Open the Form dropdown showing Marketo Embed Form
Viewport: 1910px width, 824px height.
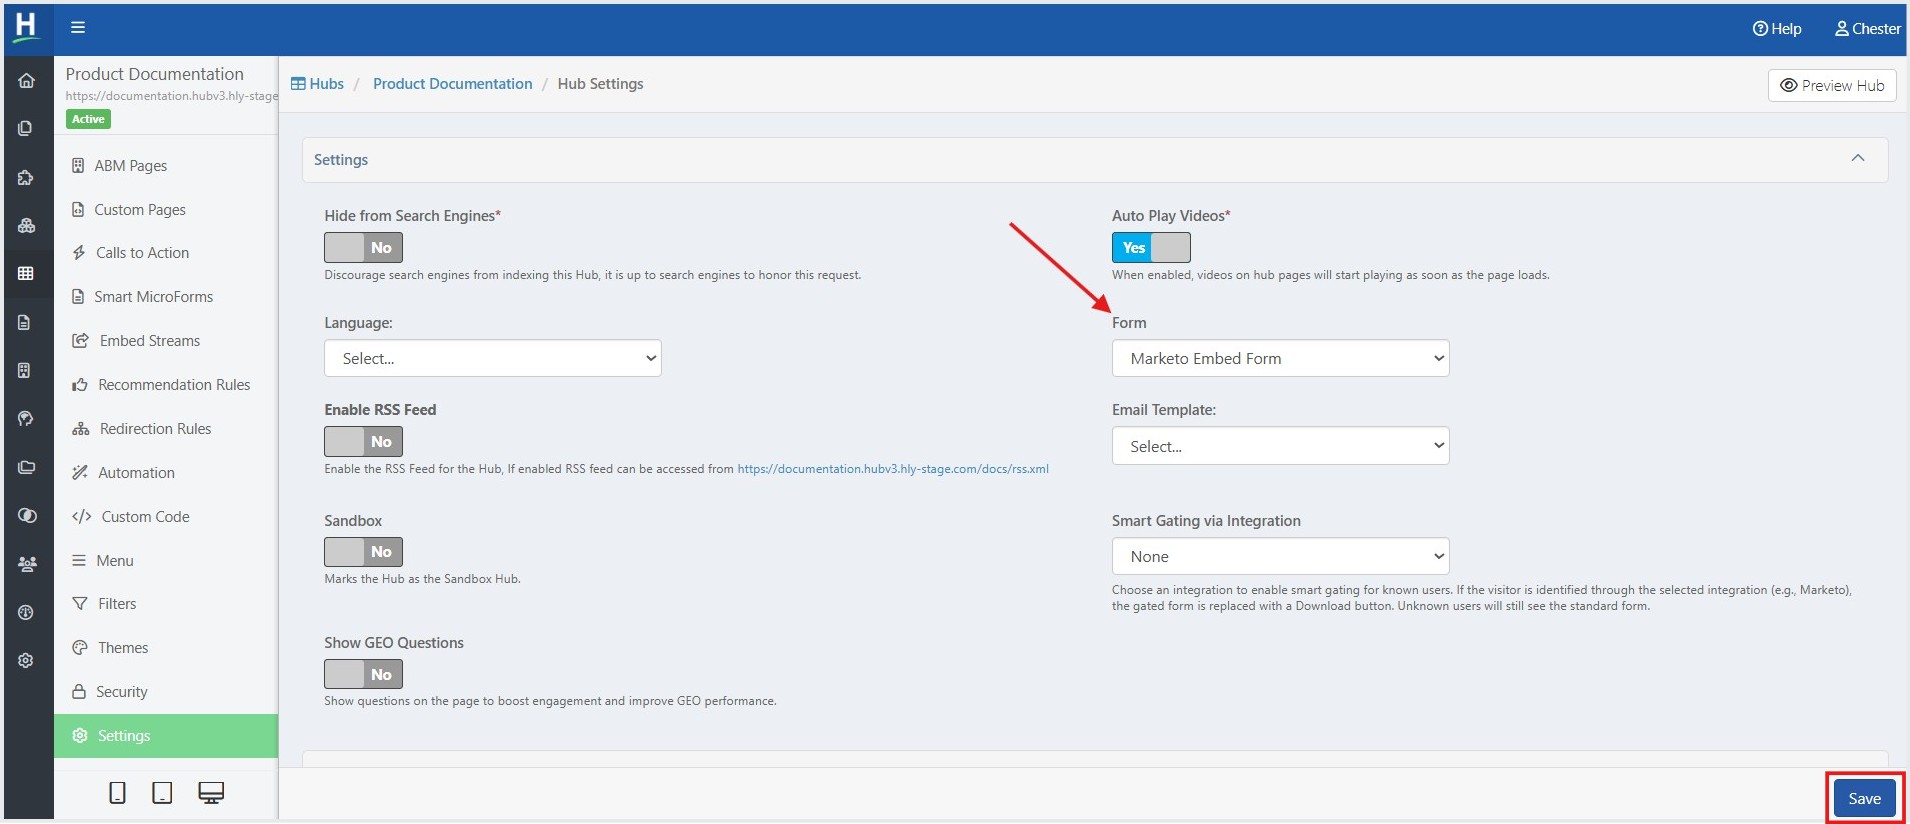[1280, 358]
